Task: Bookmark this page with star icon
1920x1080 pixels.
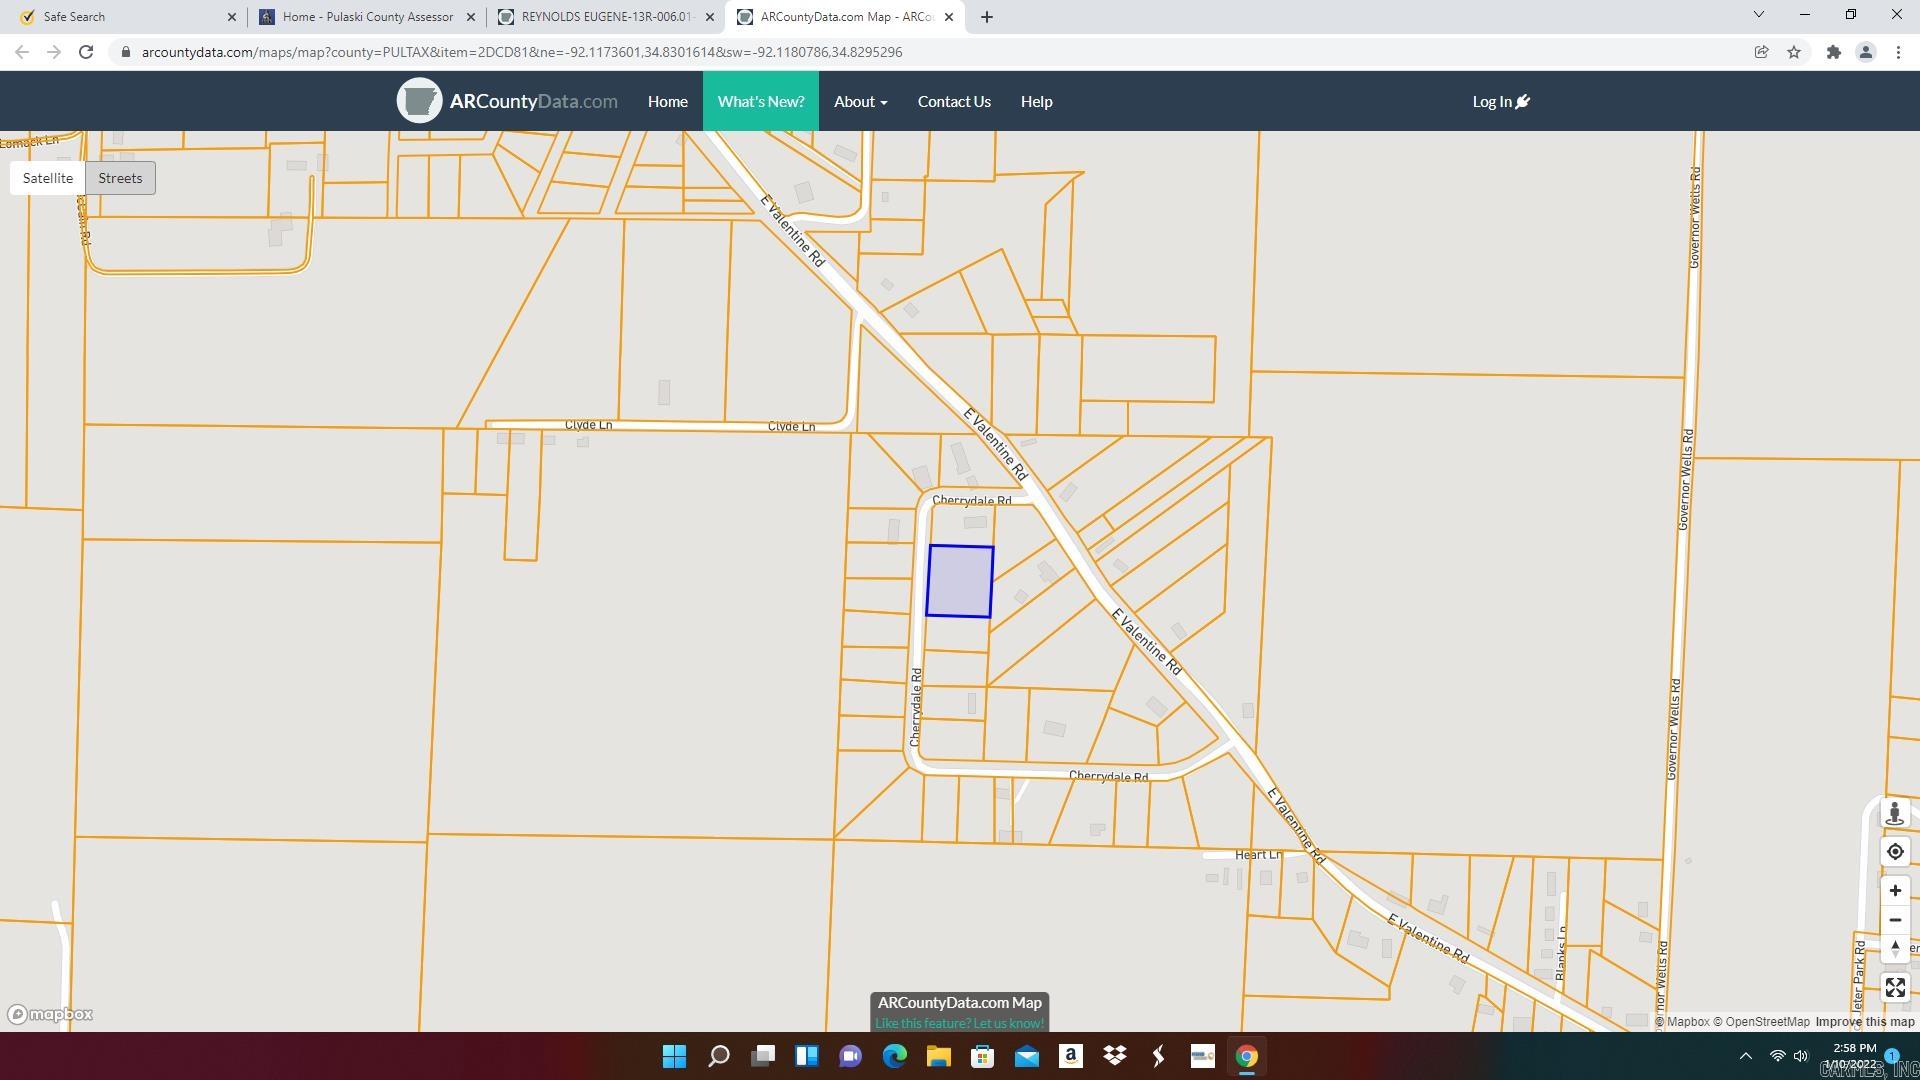Action: pos(1794,52)
